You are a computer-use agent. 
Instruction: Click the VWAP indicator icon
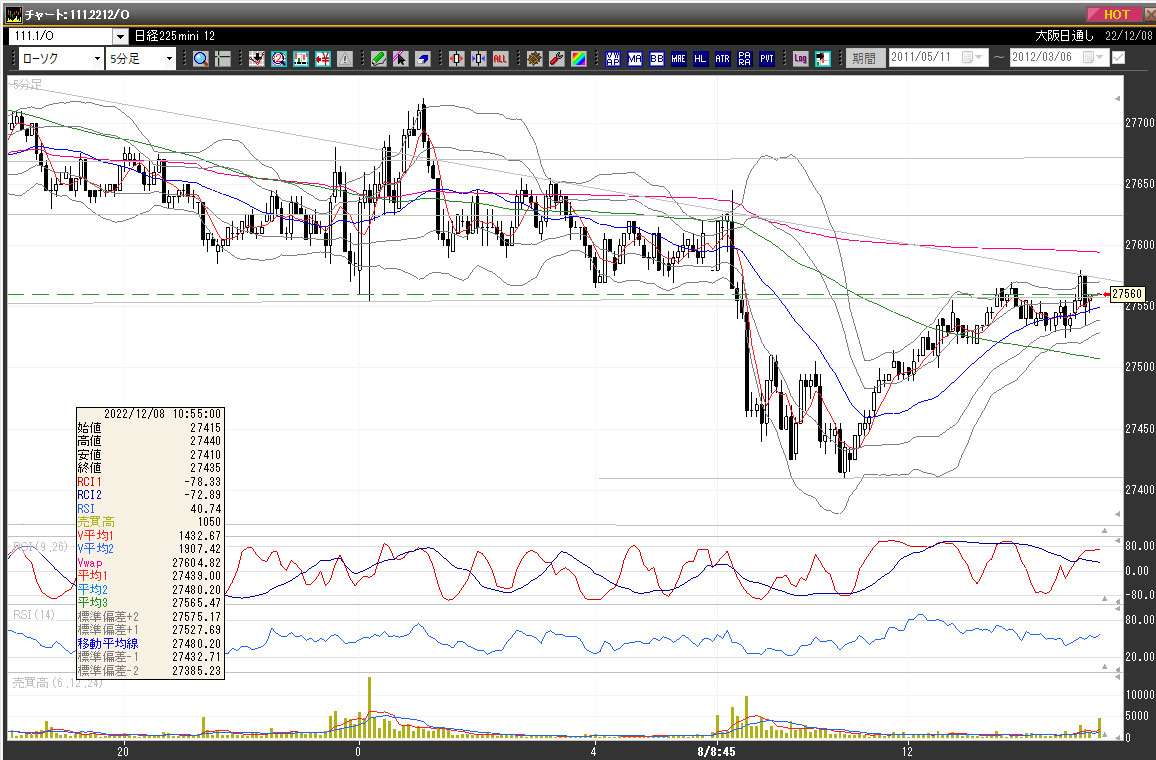[x=613, y=58]
